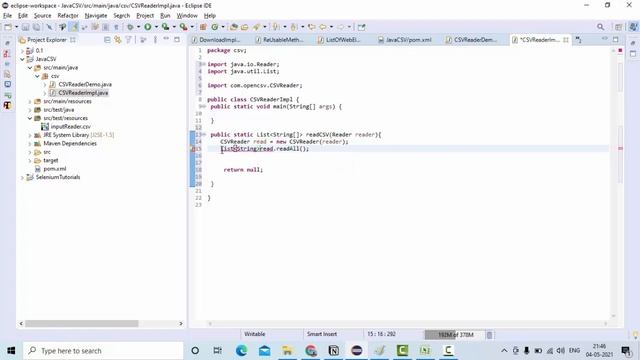The image size is (640, 360).
Task: Click the Run External Tools icon
Action: [x=184, y=27]
